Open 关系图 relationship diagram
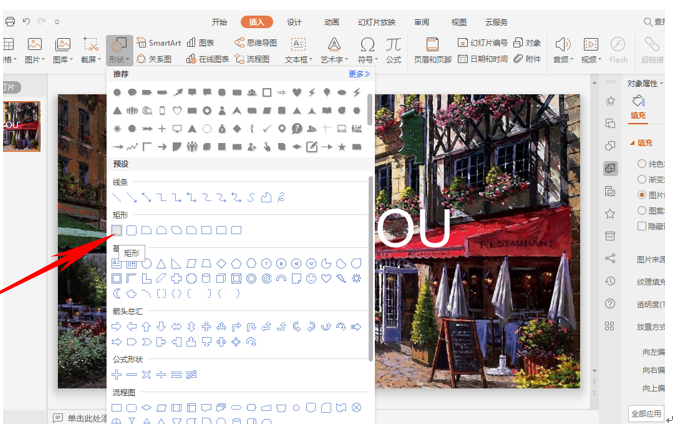677x432 pixels. 155,59
